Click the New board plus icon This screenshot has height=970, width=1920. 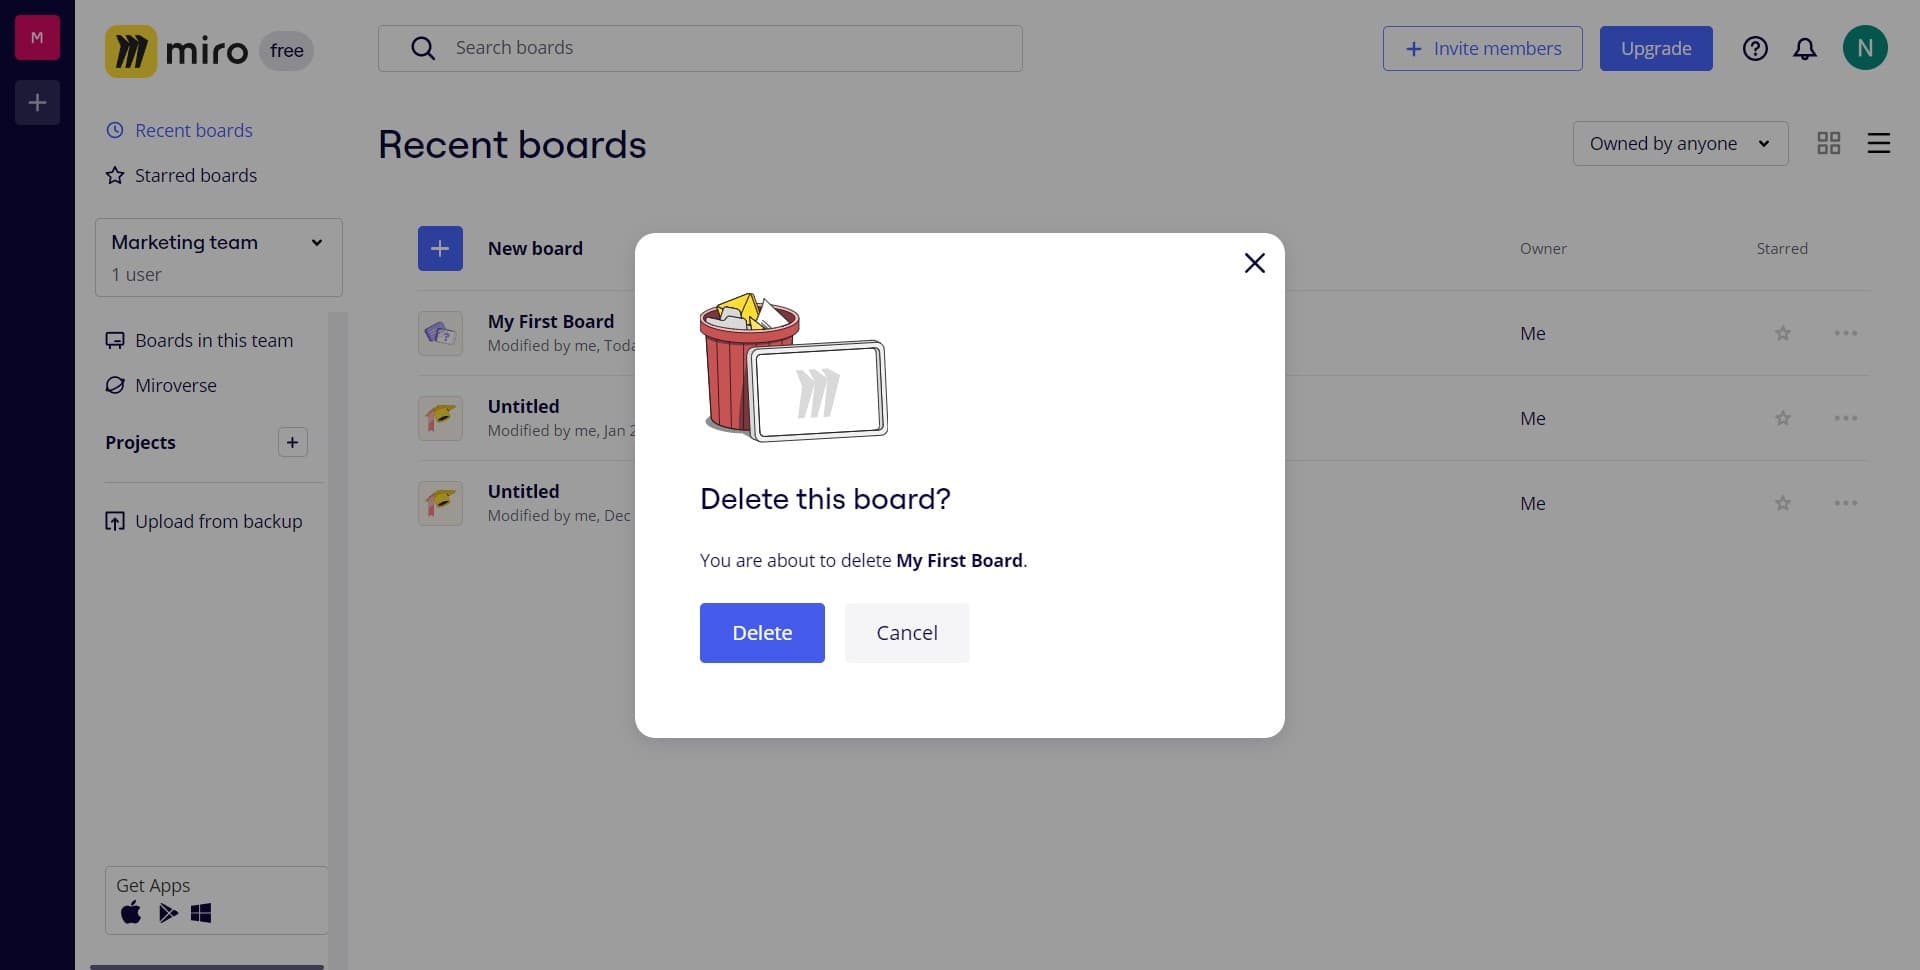[440, 248]
